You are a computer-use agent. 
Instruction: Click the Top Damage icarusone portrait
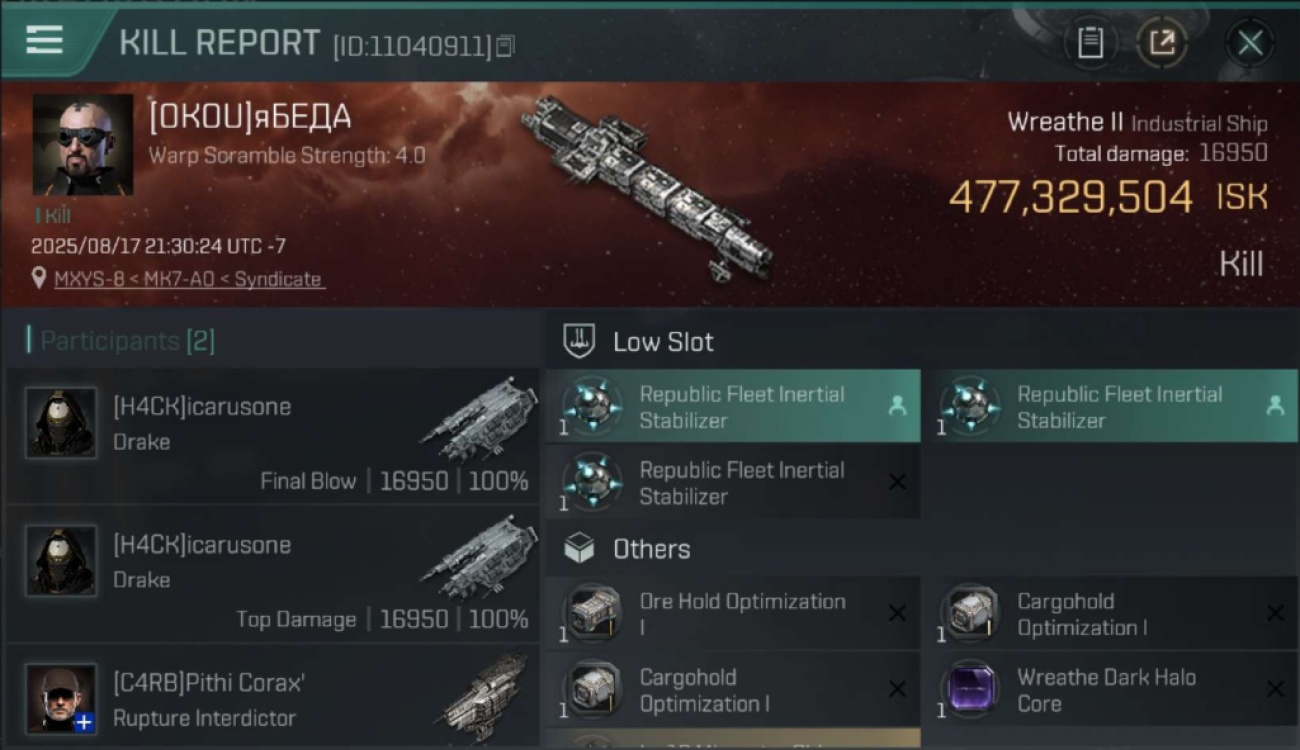click(61, 560)
